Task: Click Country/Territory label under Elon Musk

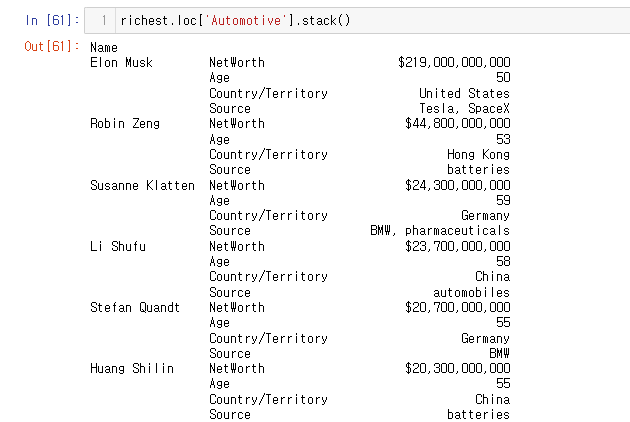Action: tap(268, 93)
